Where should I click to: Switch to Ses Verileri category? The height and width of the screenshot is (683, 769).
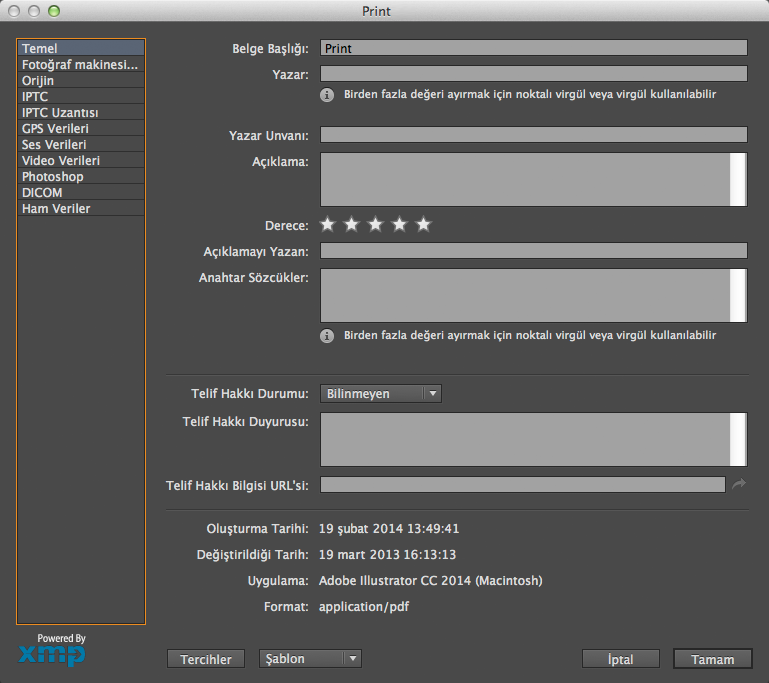click(x=81, y=144)
